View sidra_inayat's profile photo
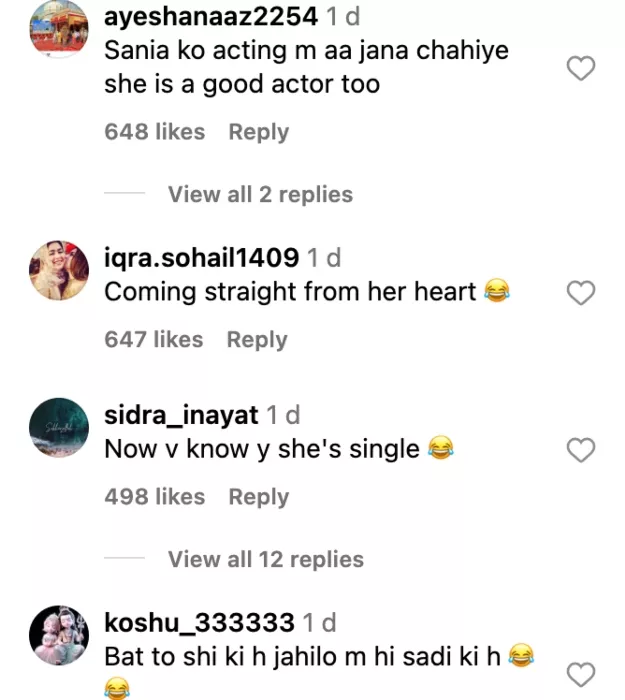Image resolution: width=625 pixels, height=700 pixels. 56,427
